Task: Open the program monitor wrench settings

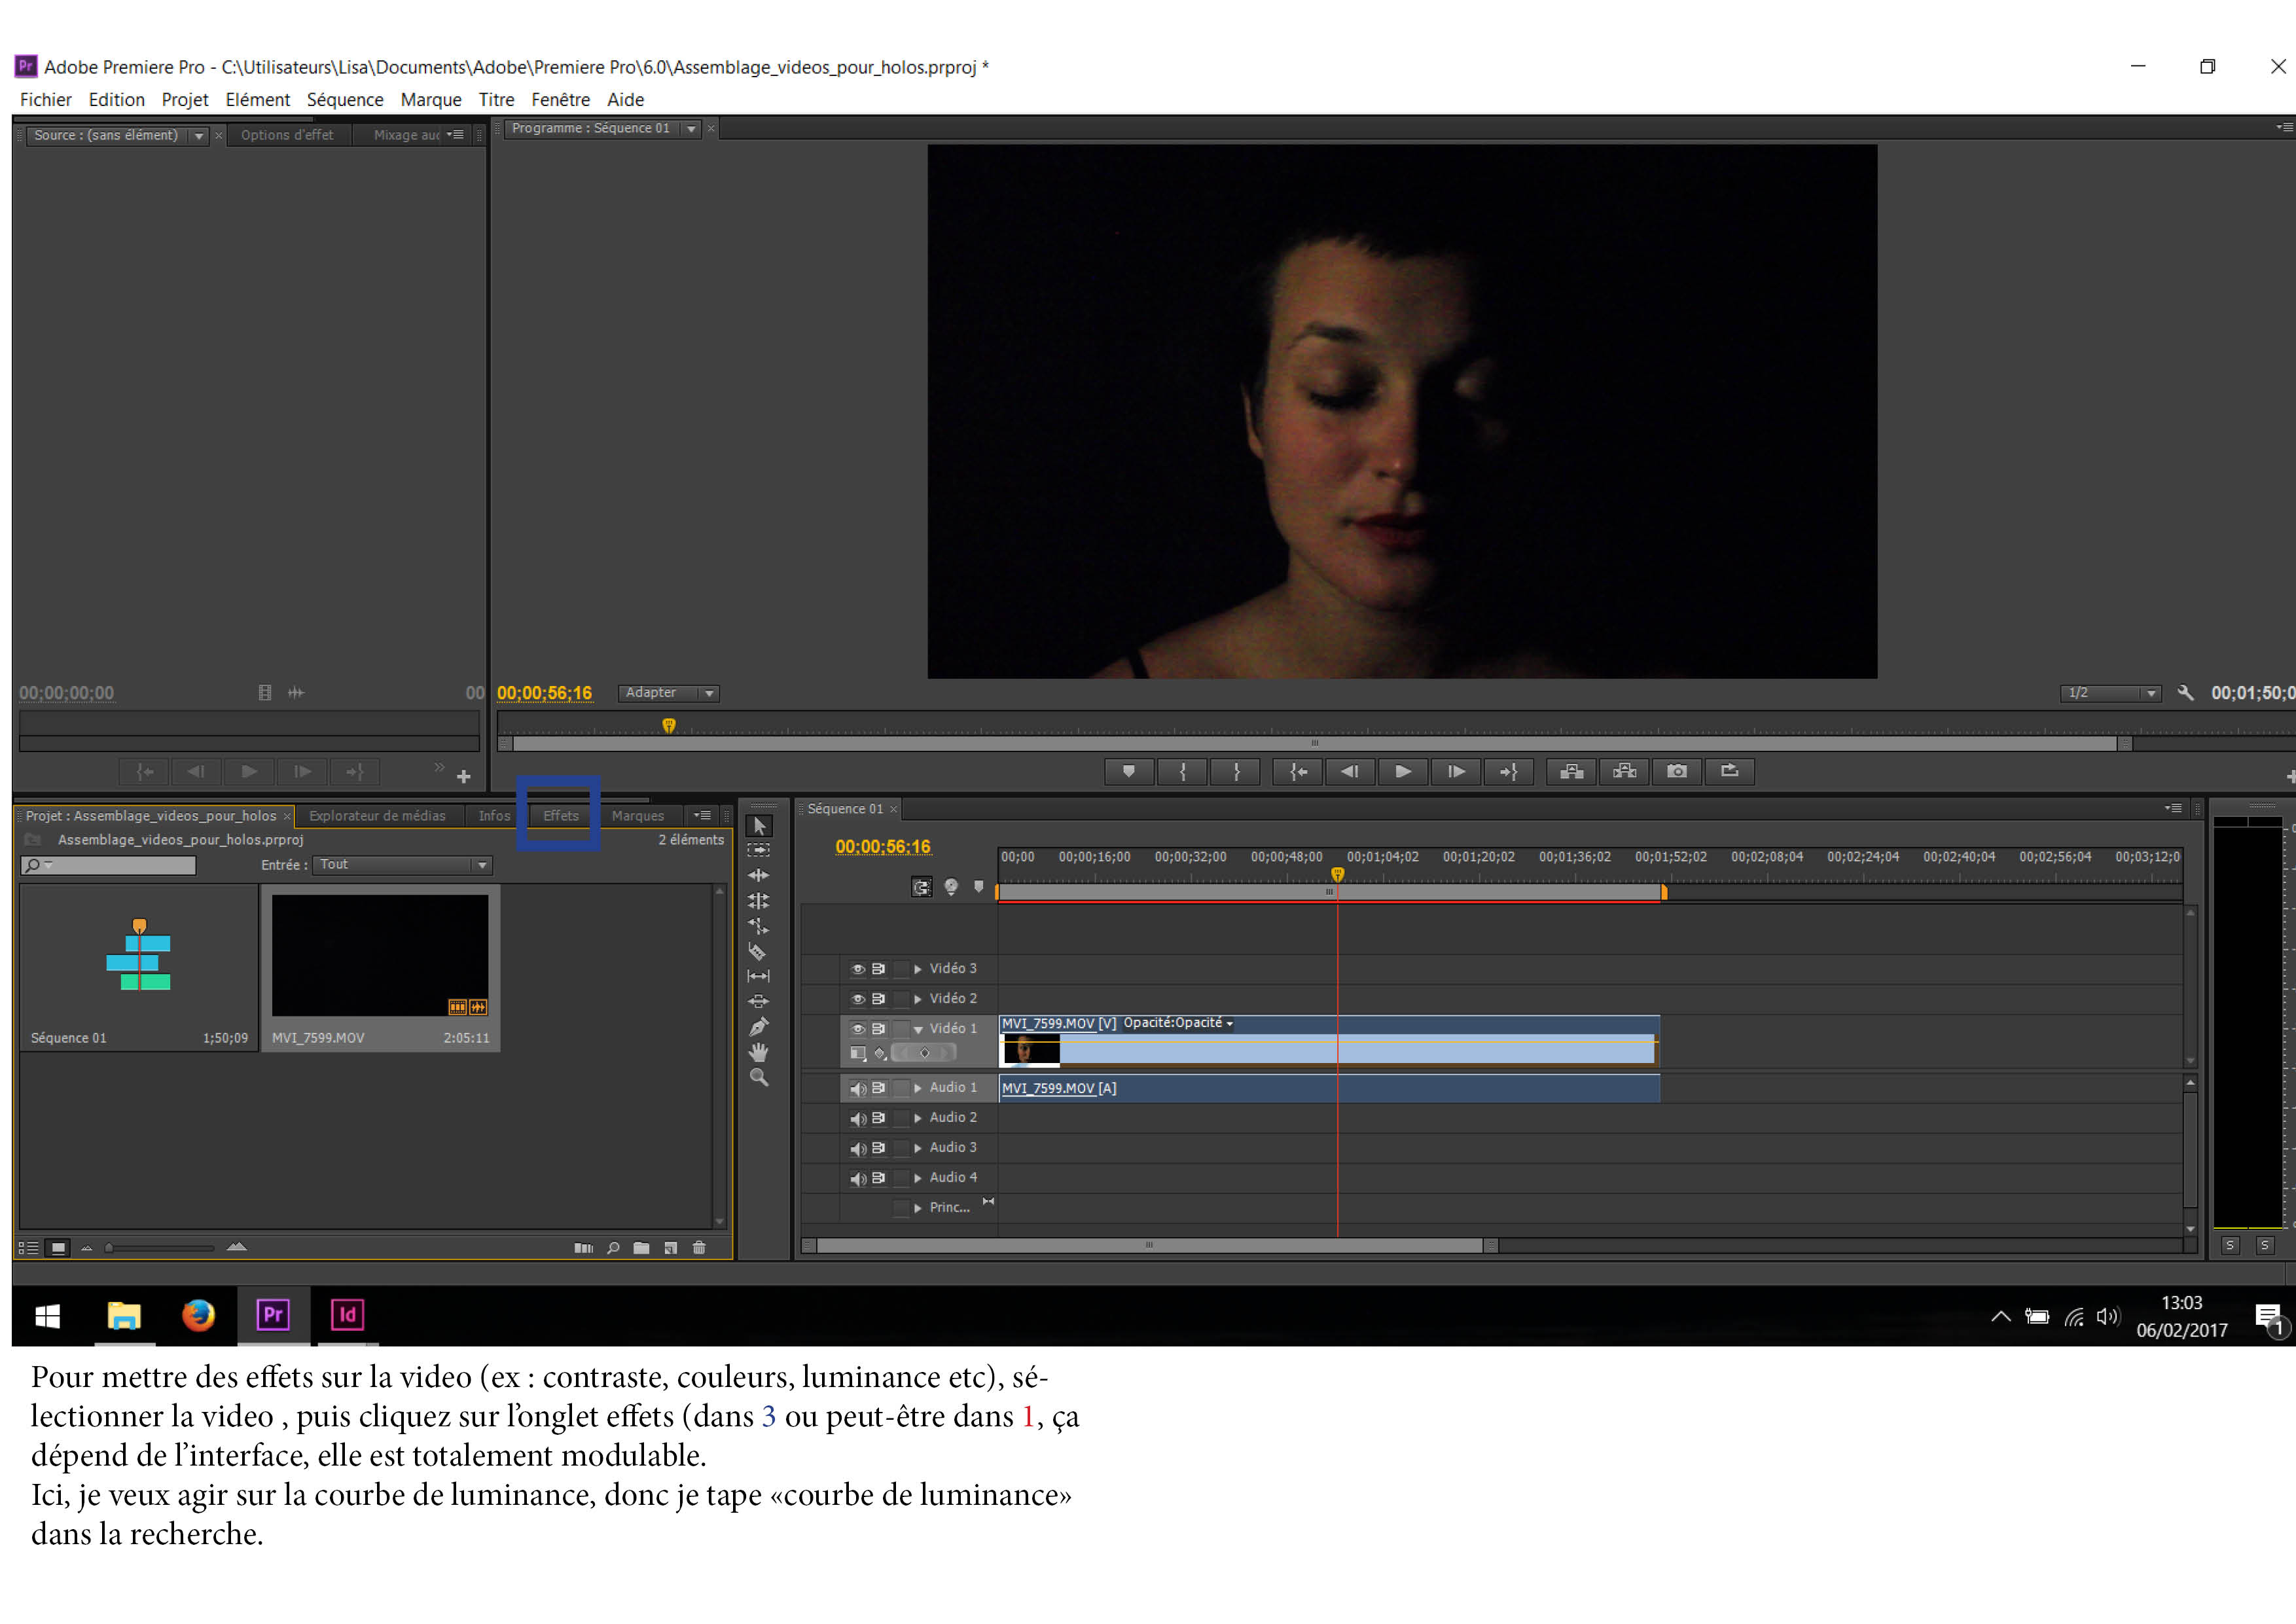Action: tap(2185, 693)
